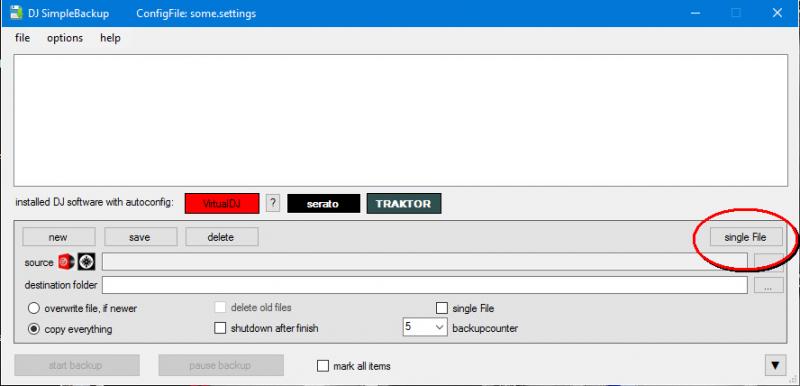
Task: Click the black serato autoconfig button
Action: click(x=323, y=203)
